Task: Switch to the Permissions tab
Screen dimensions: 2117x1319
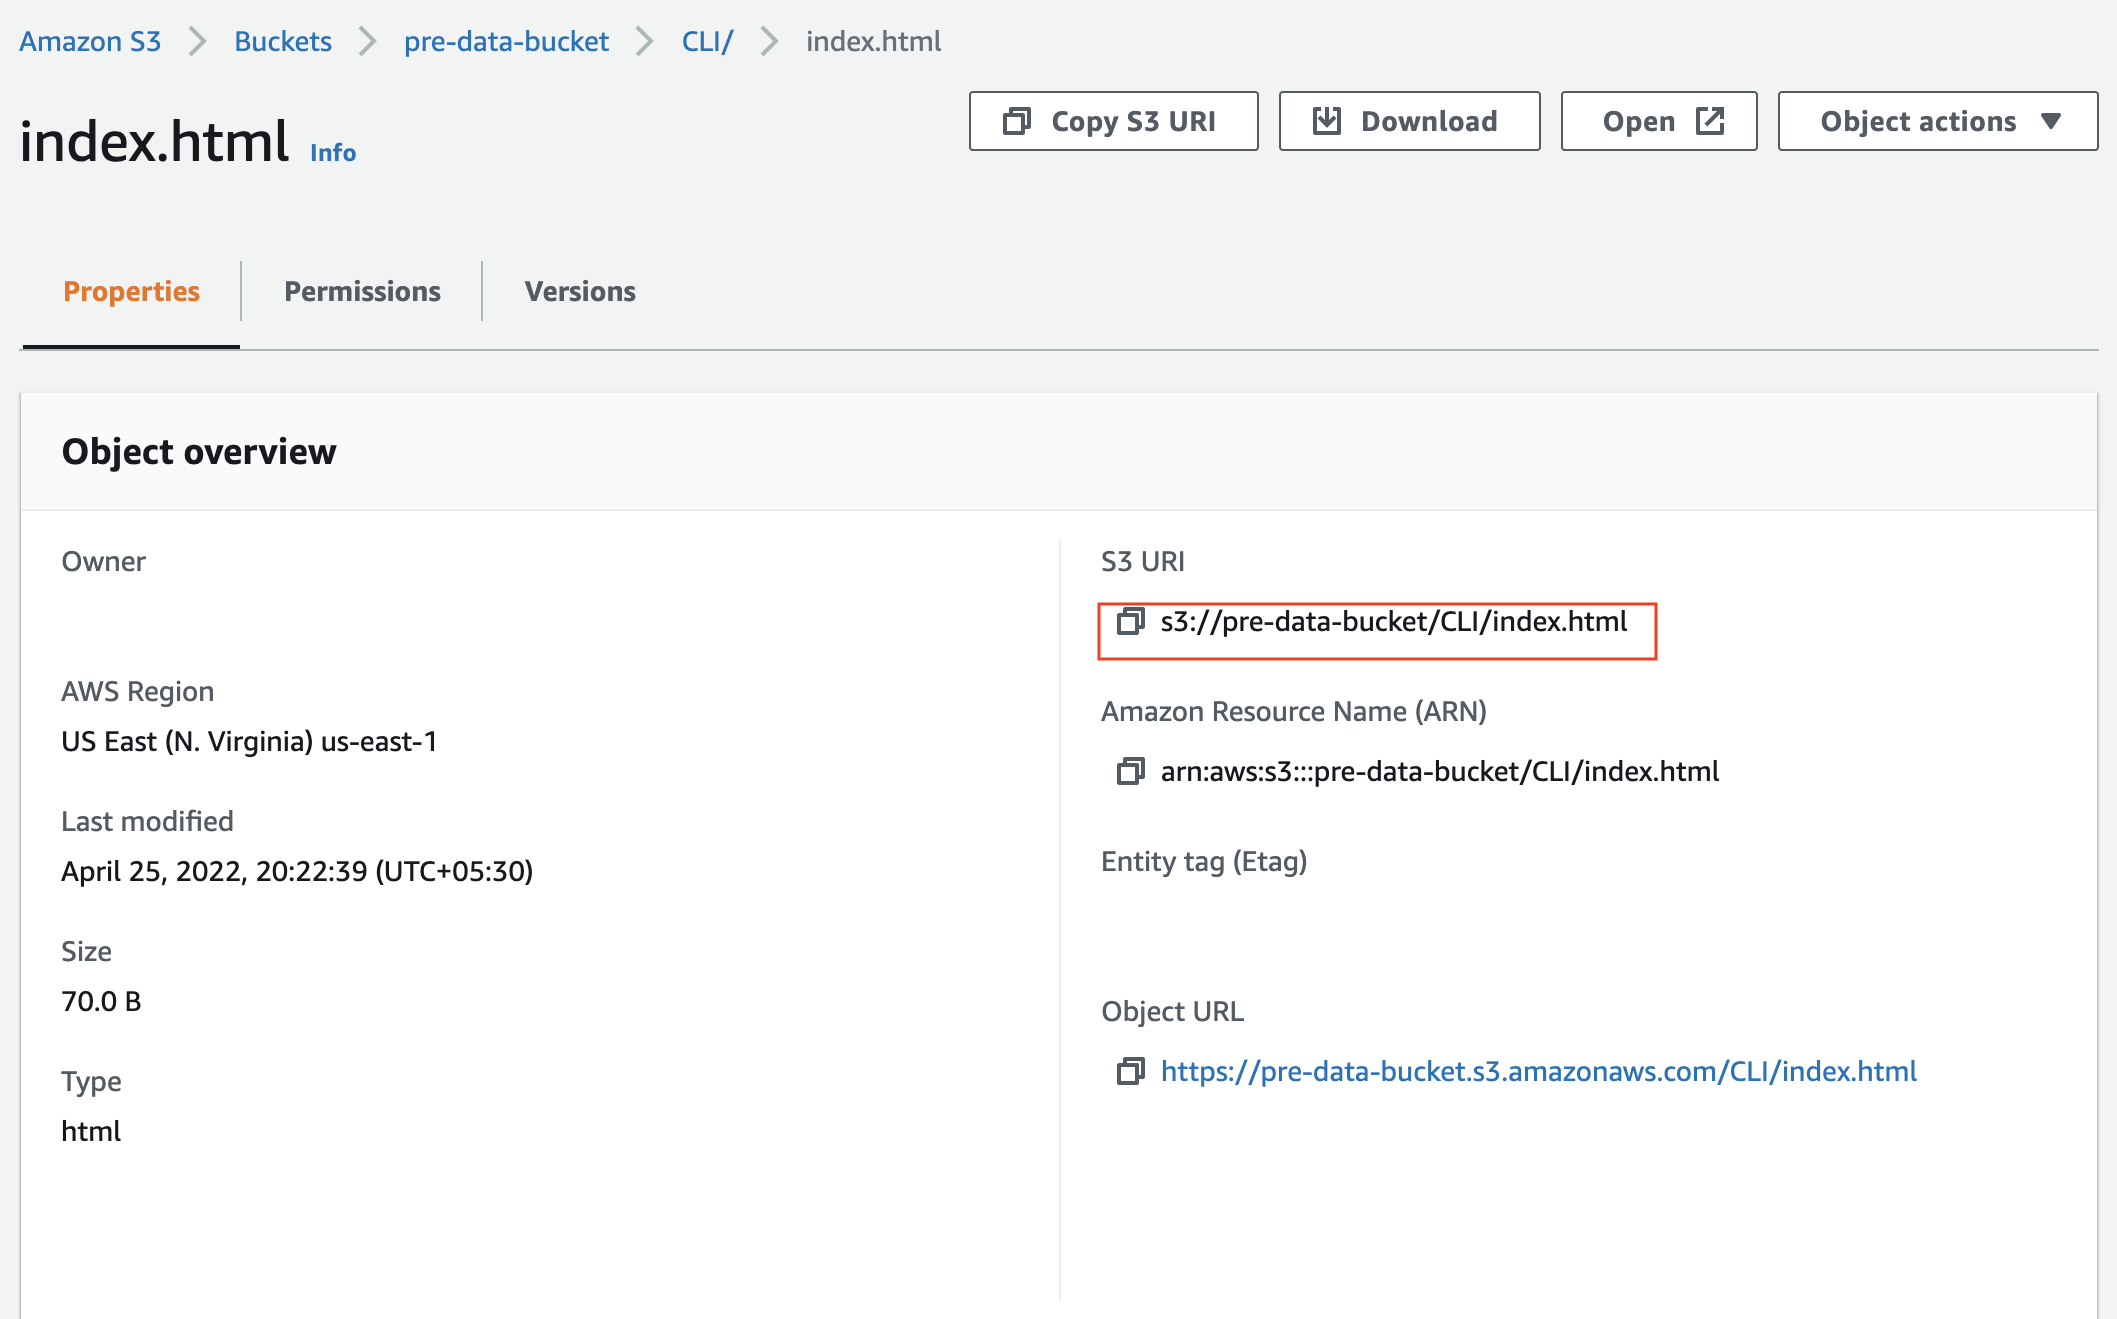Action: (362, 291)
